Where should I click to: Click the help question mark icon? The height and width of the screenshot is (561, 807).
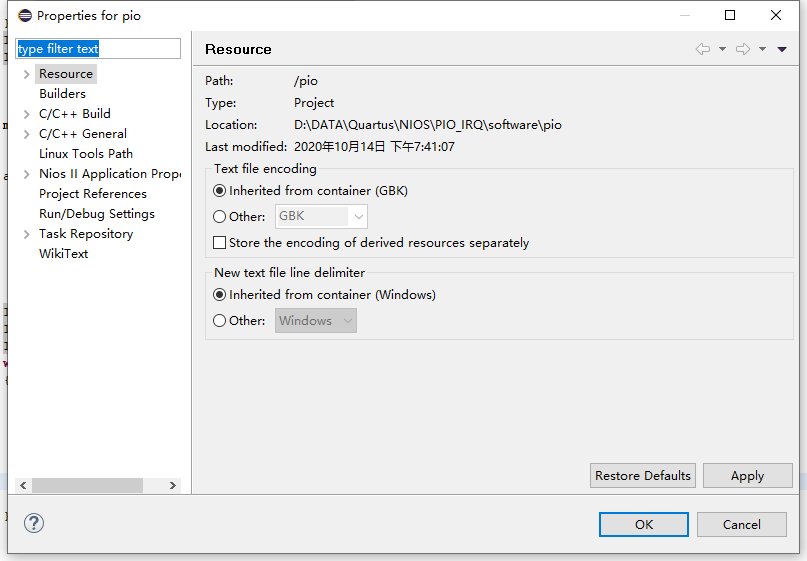coord(34,523)
